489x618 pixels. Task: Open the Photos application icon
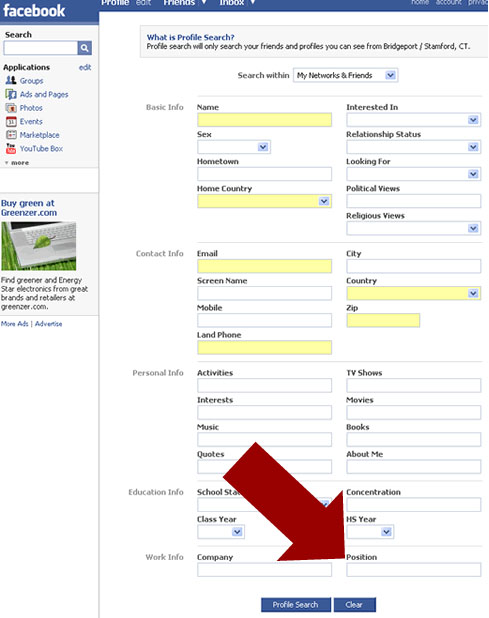11,108
